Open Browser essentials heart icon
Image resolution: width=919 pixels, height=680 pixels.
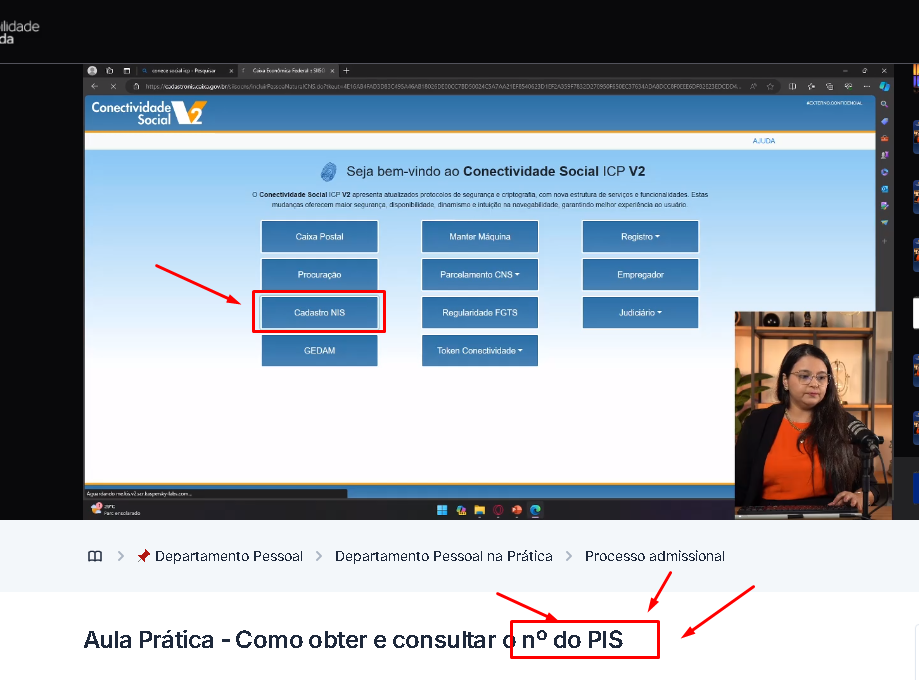[x=848, y=86]
